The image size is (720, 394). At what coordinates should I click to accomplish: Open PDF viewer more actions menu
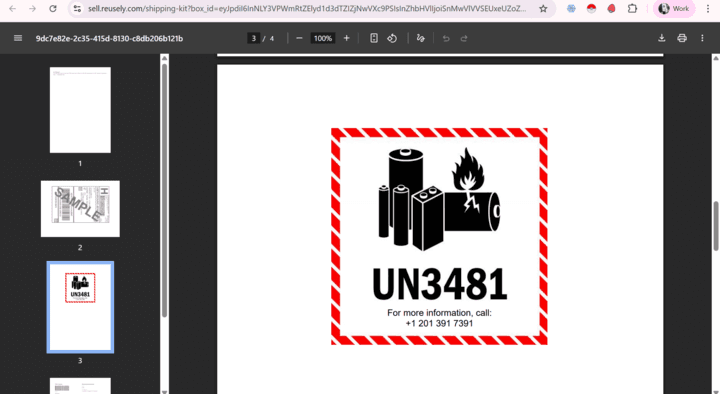[x=702, y=38]
